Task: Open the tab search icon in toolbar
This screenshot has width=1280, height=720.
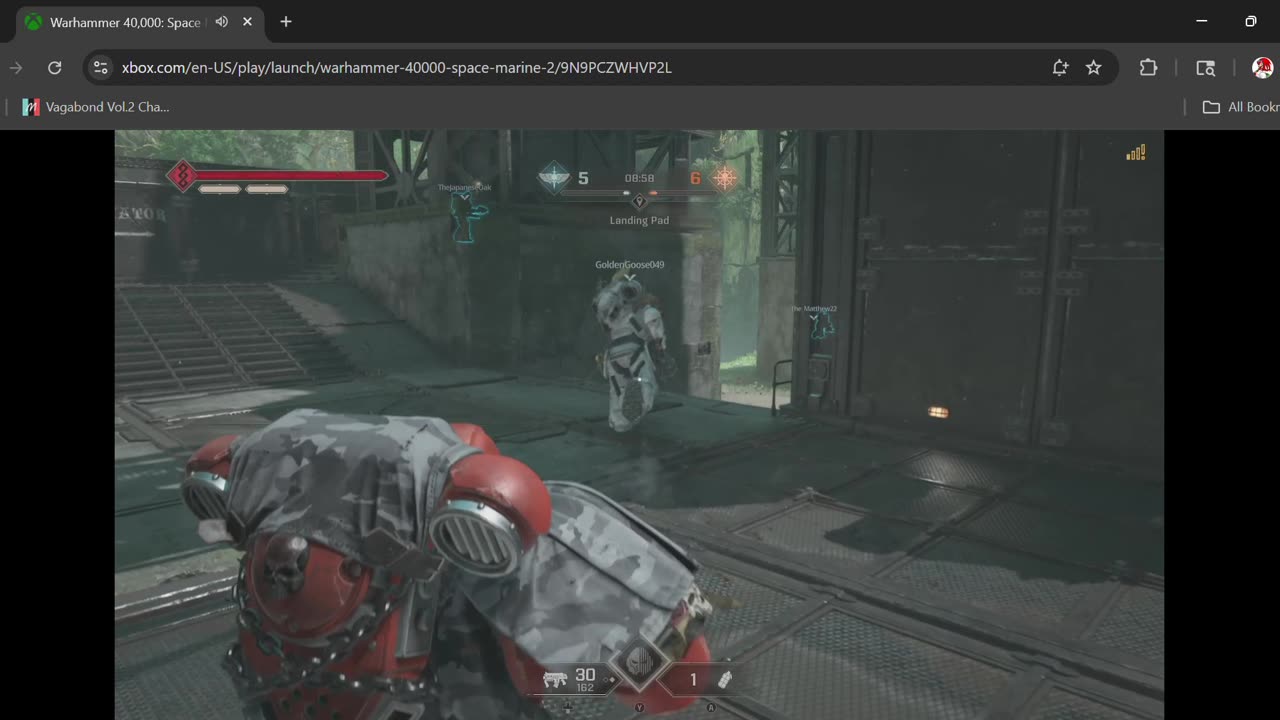Action: (x=1206, y=68)
